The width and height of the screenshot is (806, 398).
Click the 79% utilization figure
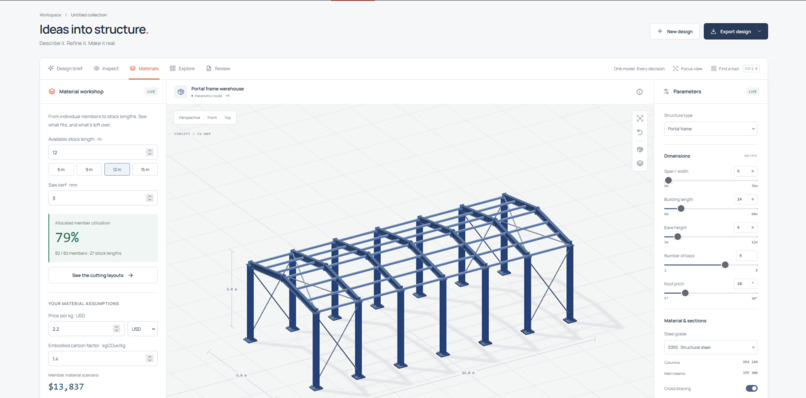67,238
